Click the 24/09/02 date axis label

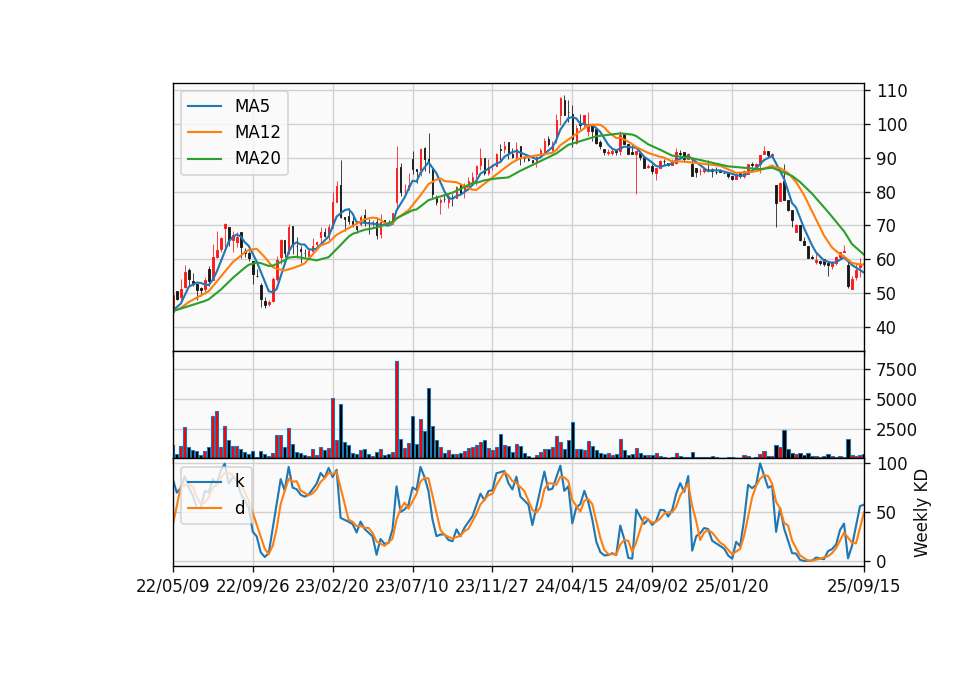[x=651, y=586]
